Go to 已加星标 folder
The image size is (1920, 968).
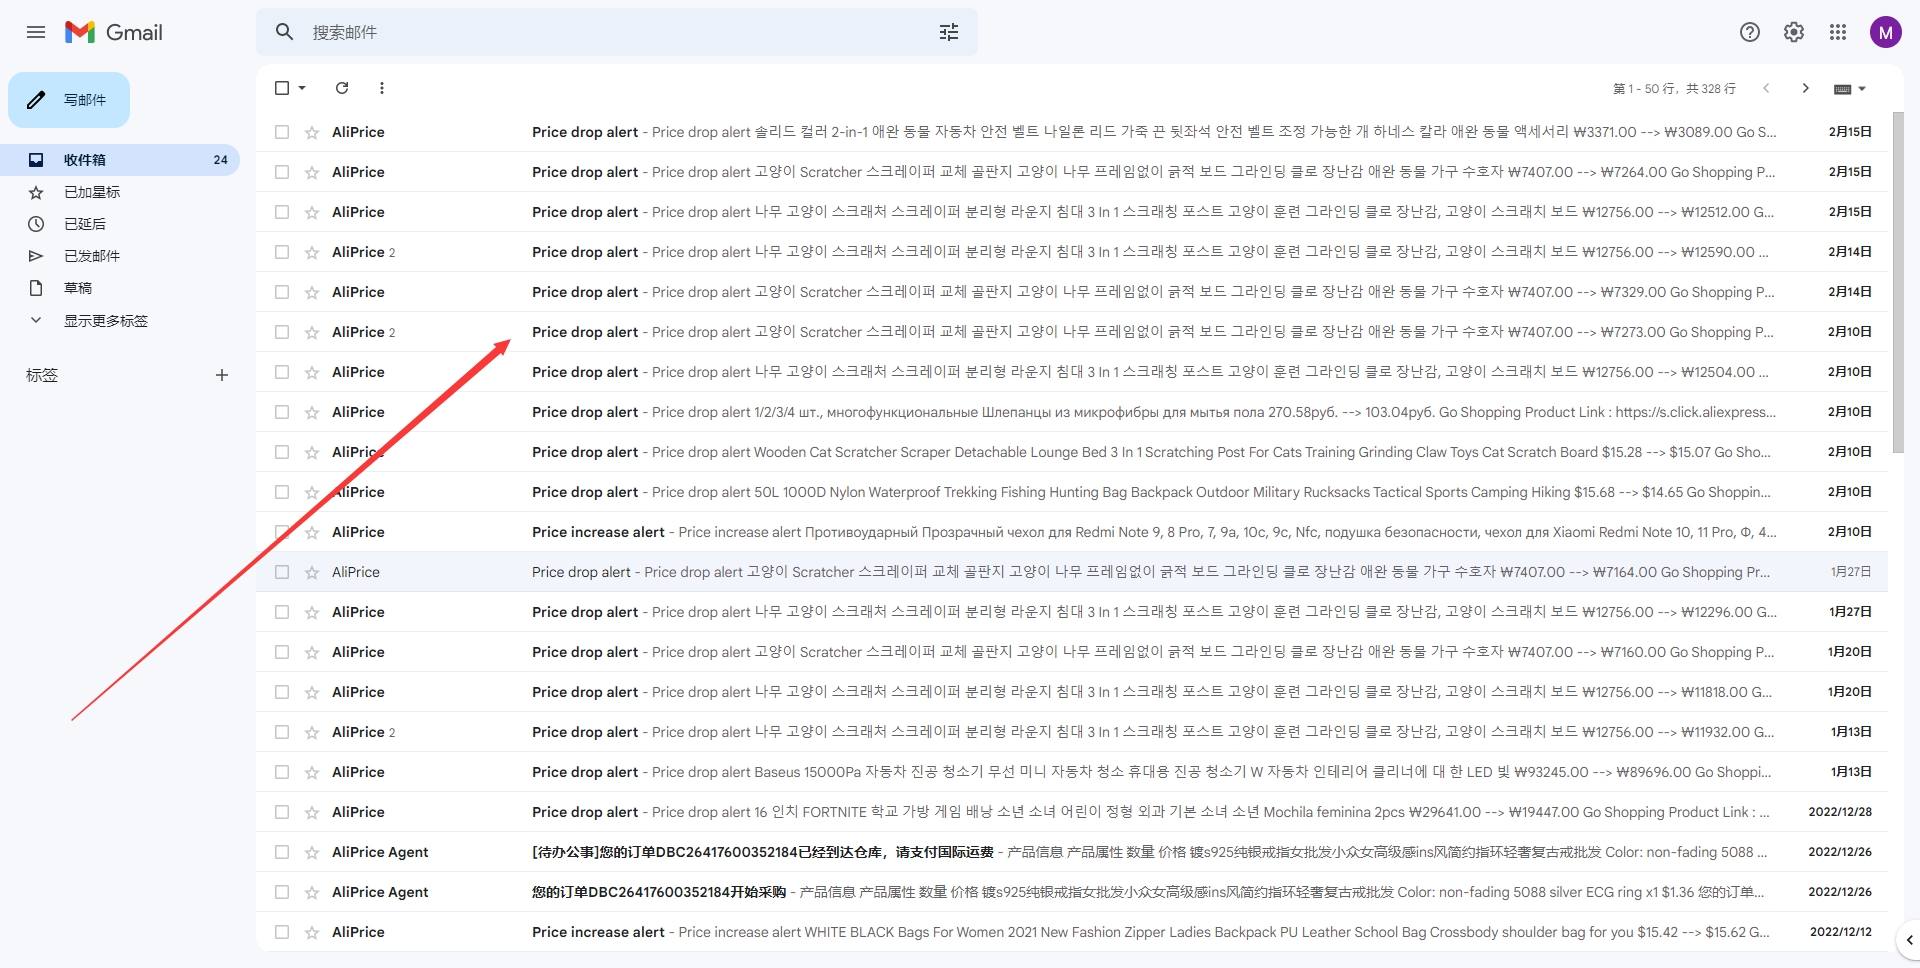(92, 192)
